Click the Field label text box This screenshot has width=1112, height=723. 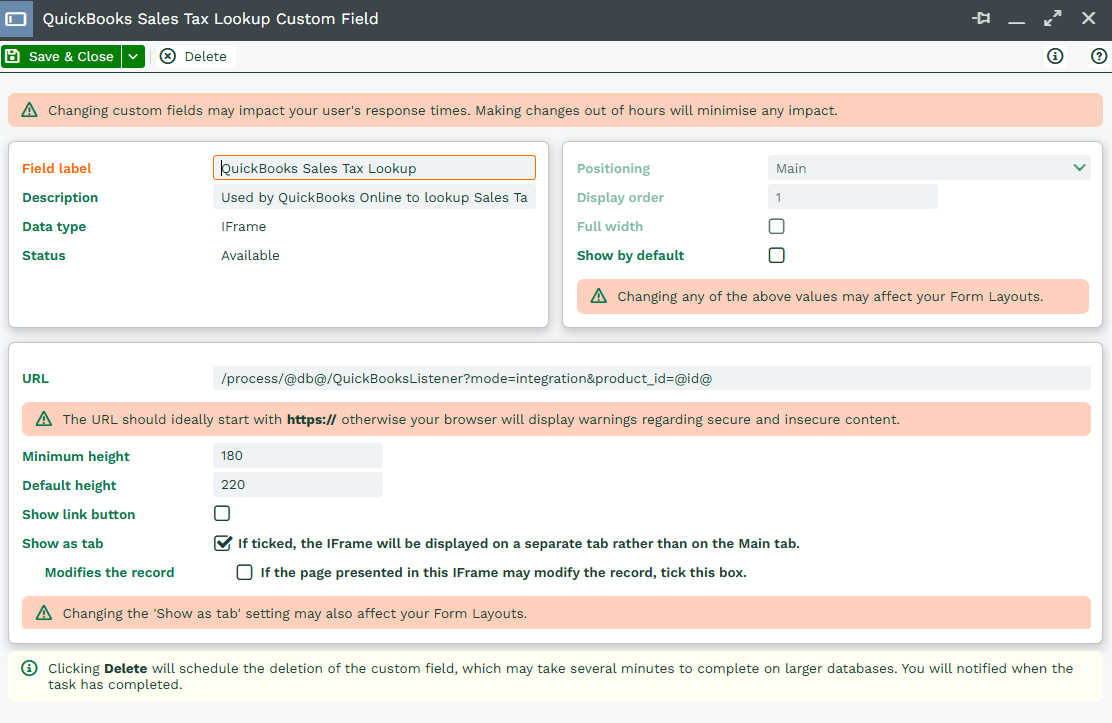[x=374, y=168]
